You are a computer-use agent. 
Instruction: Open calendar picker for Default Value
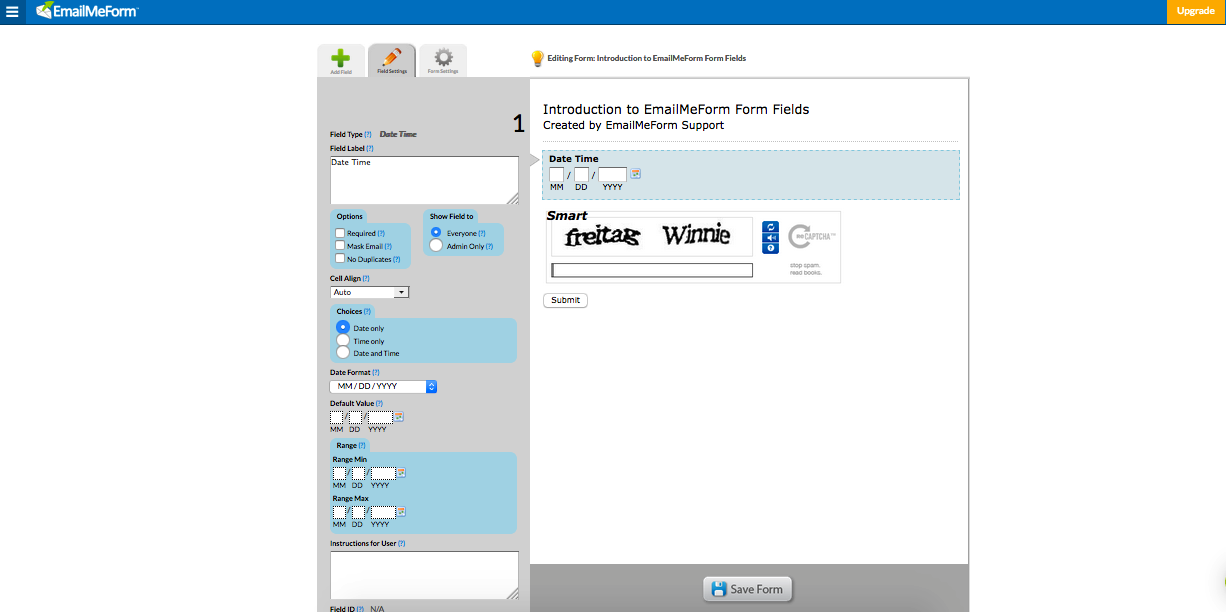[x=399, y=417]
